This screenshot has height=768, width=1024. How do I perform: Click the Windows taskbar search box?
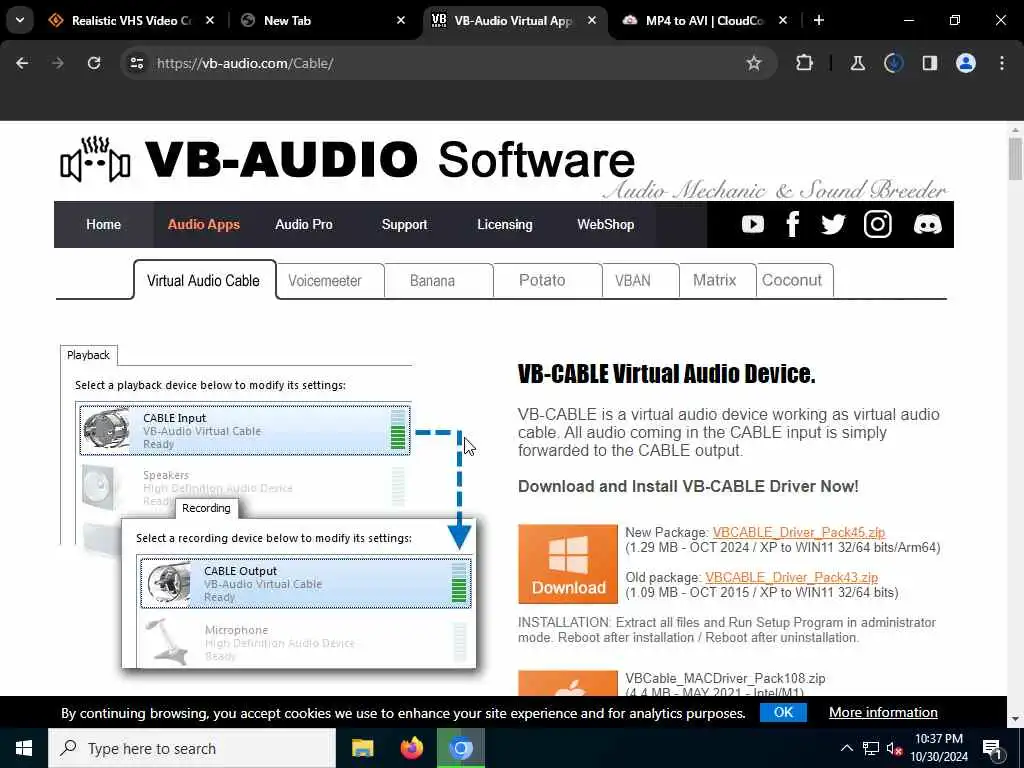192,748
